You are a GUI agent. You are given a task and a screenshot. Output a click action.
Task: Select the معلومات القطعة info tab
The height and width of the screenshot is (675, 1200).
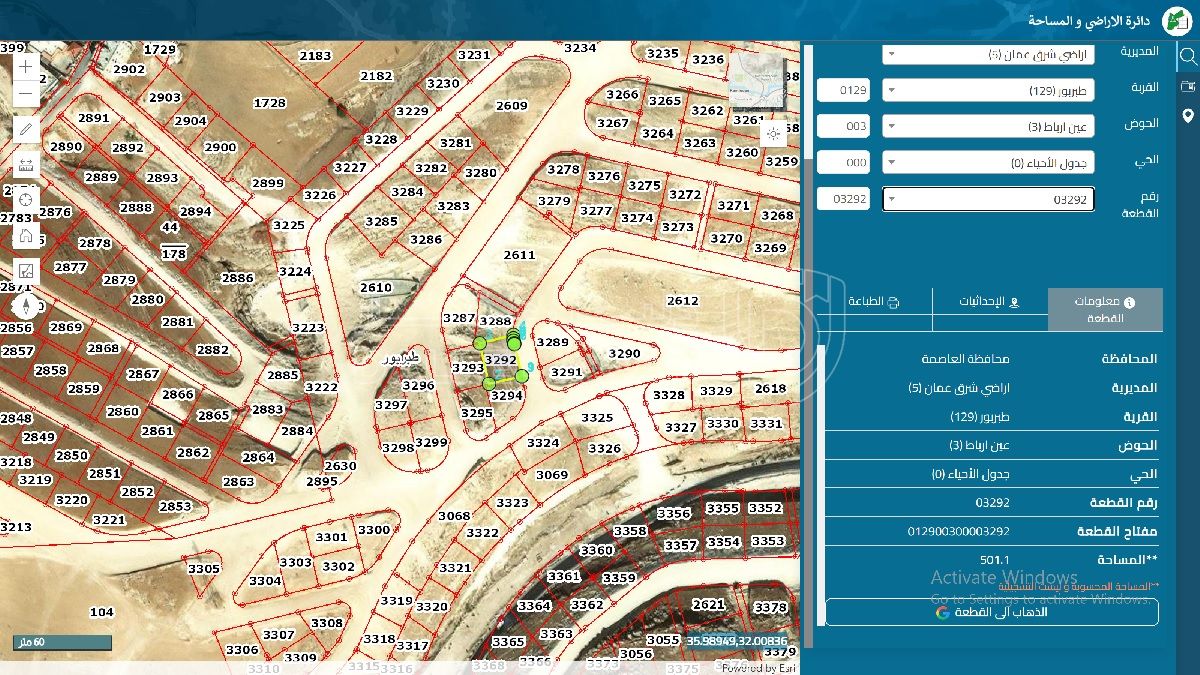click(1105, 310)
